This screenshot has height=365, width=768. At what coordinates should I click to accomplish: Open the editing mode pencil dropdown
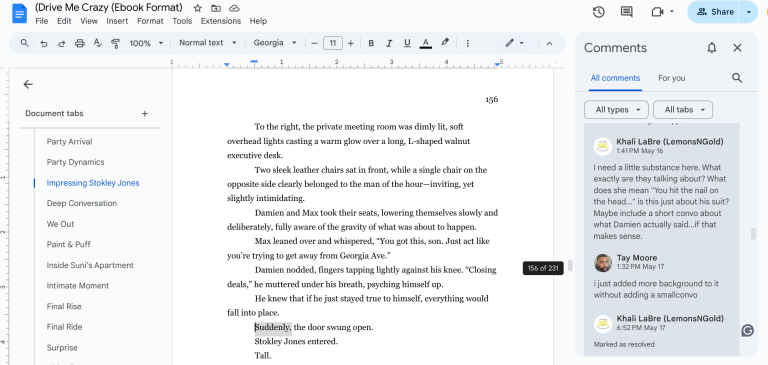514,43
